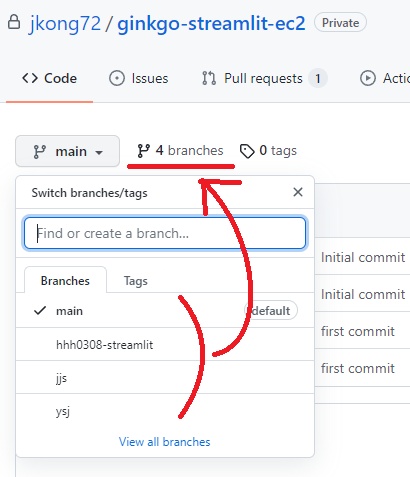Open the jkong72 owner profile link
Viewport: 410px width, 477px height.
coord(65,24)
